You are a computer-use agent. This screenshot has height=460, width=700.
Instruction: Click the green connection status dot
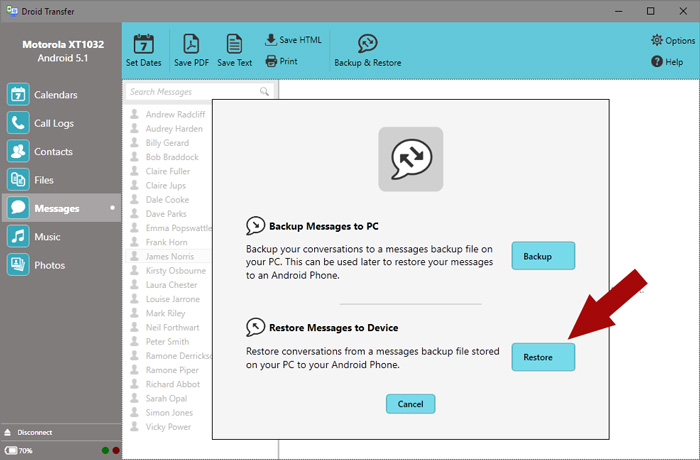click(x=105, y=450)
